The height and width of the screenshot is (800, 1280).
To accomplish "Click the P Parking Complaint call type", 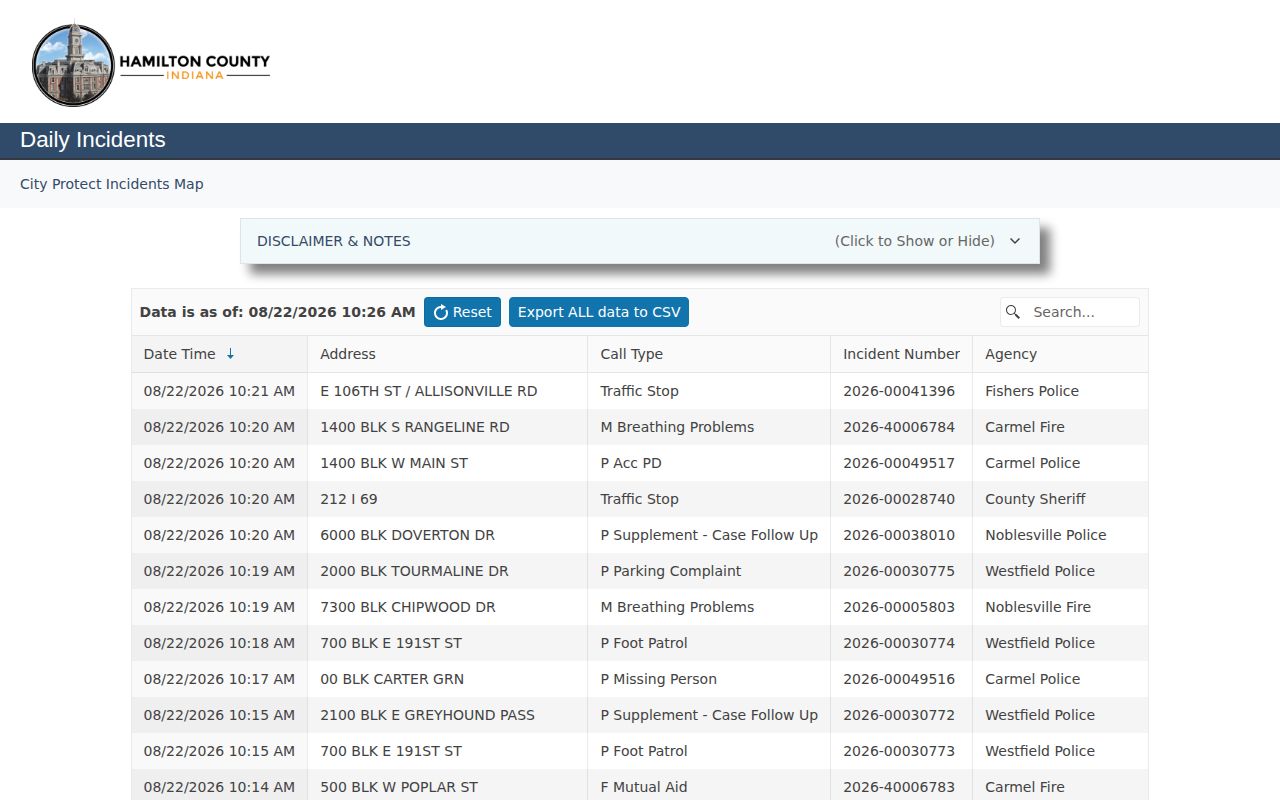I will (x=671, y=571).
